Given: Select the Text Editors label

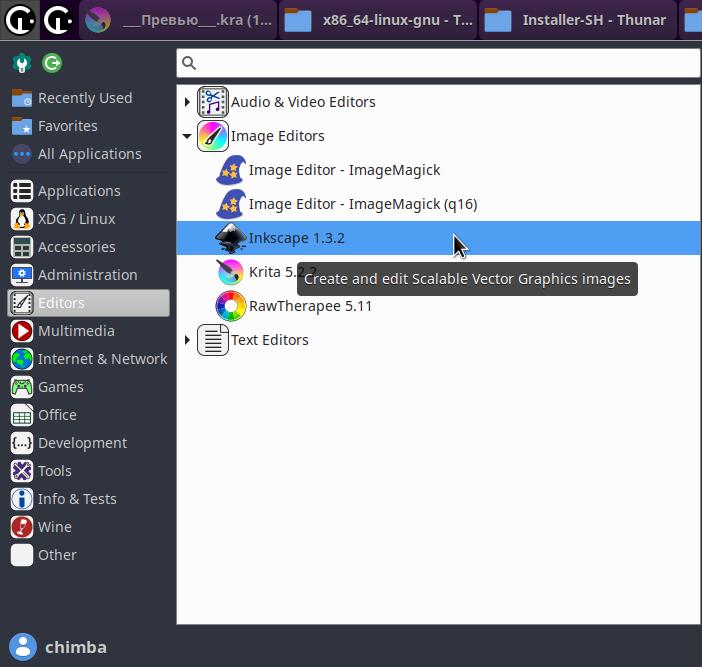Looking at the screenshot, I should (270, 340).
